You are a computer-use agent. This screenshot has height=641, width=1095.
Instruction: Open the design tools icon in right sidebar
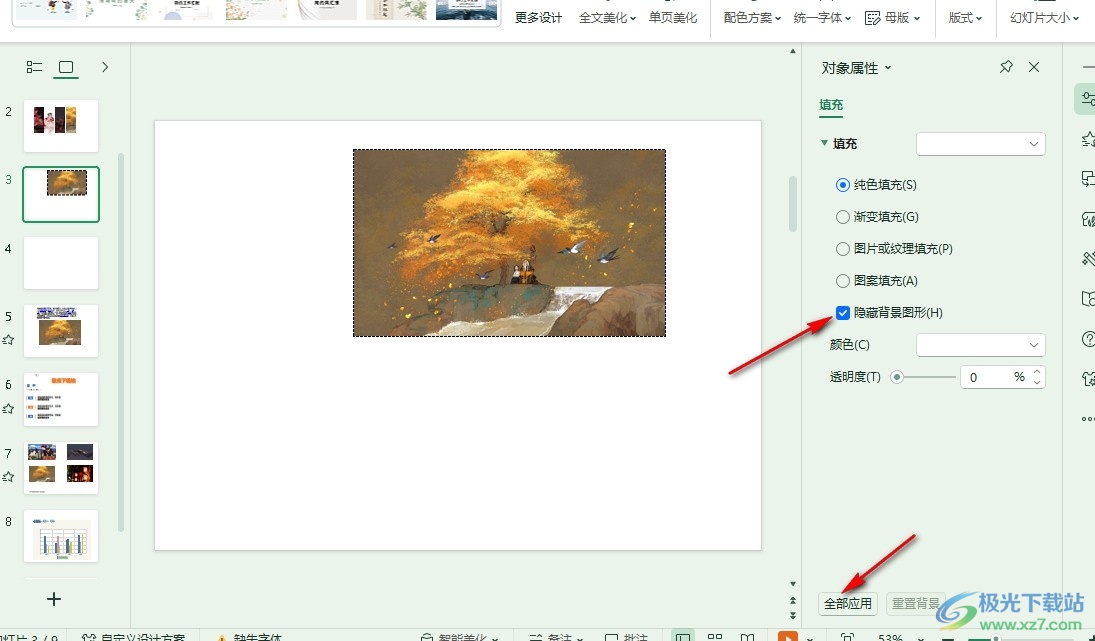click(x=1087, y=259)
